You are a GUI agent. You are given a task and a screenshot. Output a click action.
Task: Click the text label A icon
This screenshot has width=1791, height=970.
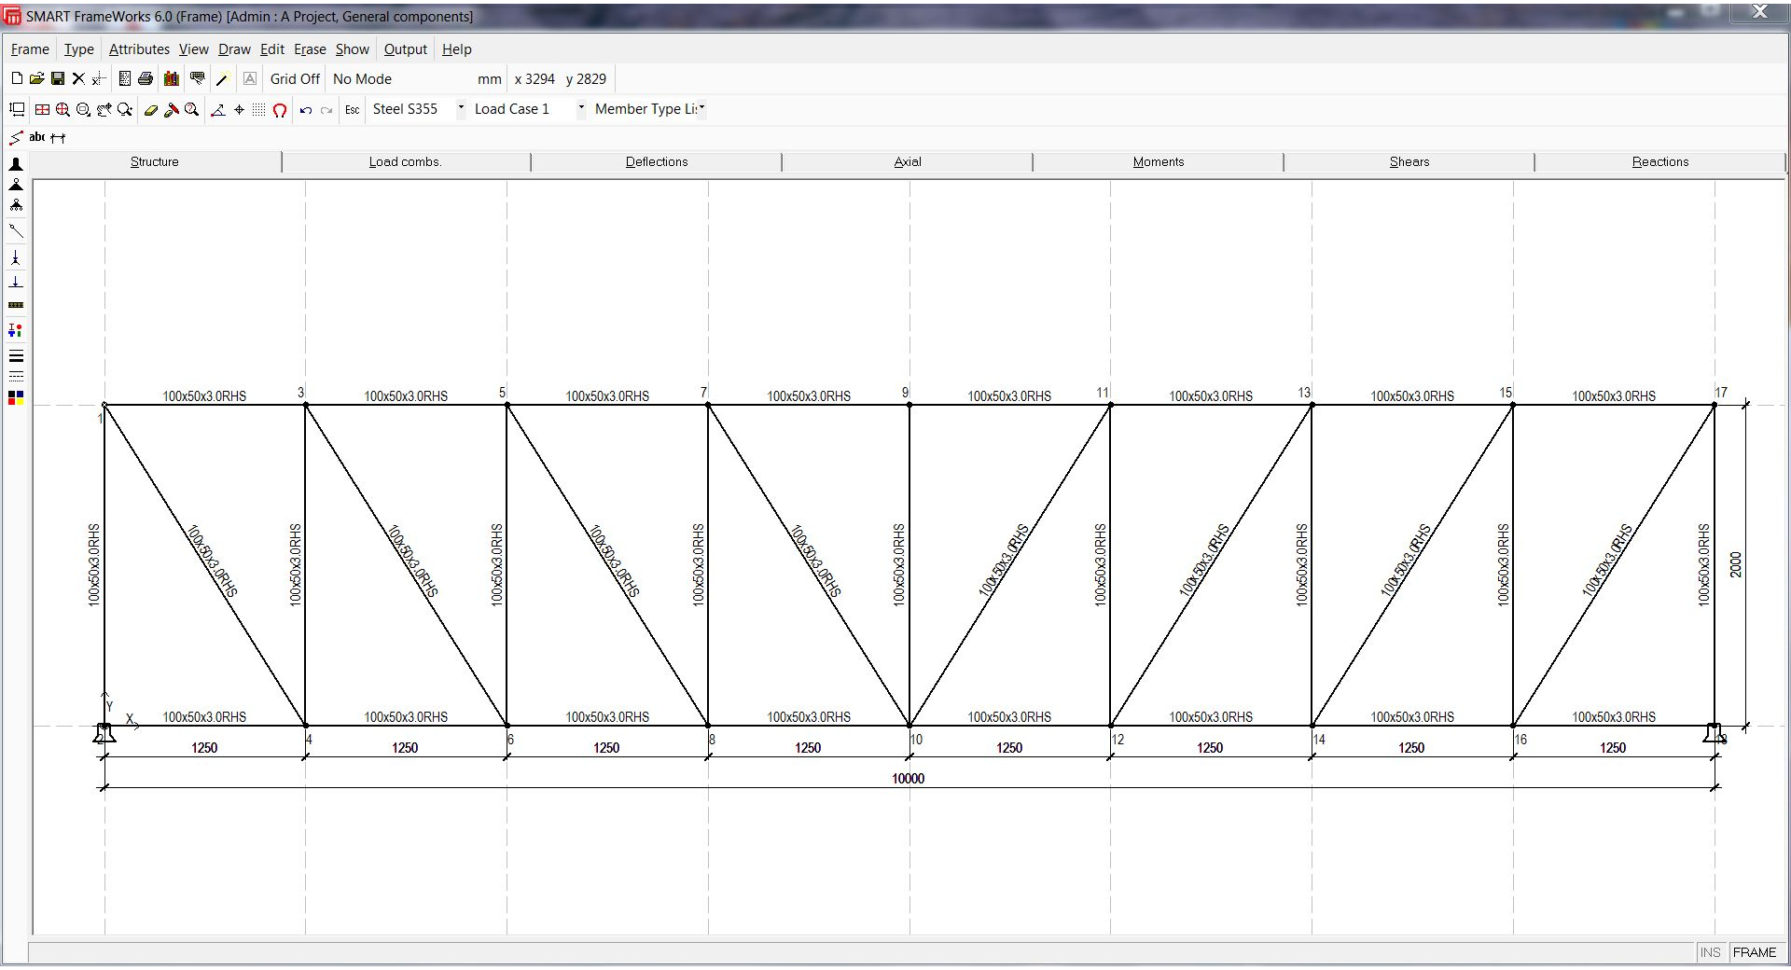coord(248,78)
